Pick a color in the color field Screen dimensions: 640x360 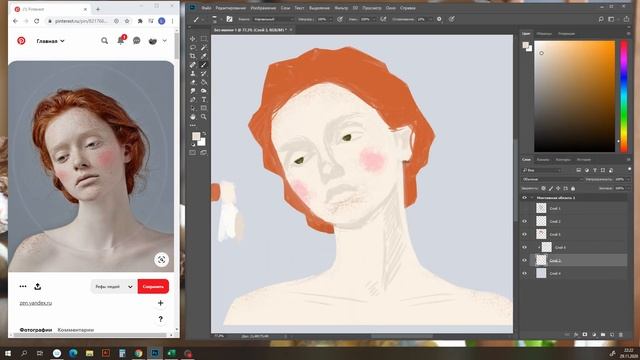[574, 96]
